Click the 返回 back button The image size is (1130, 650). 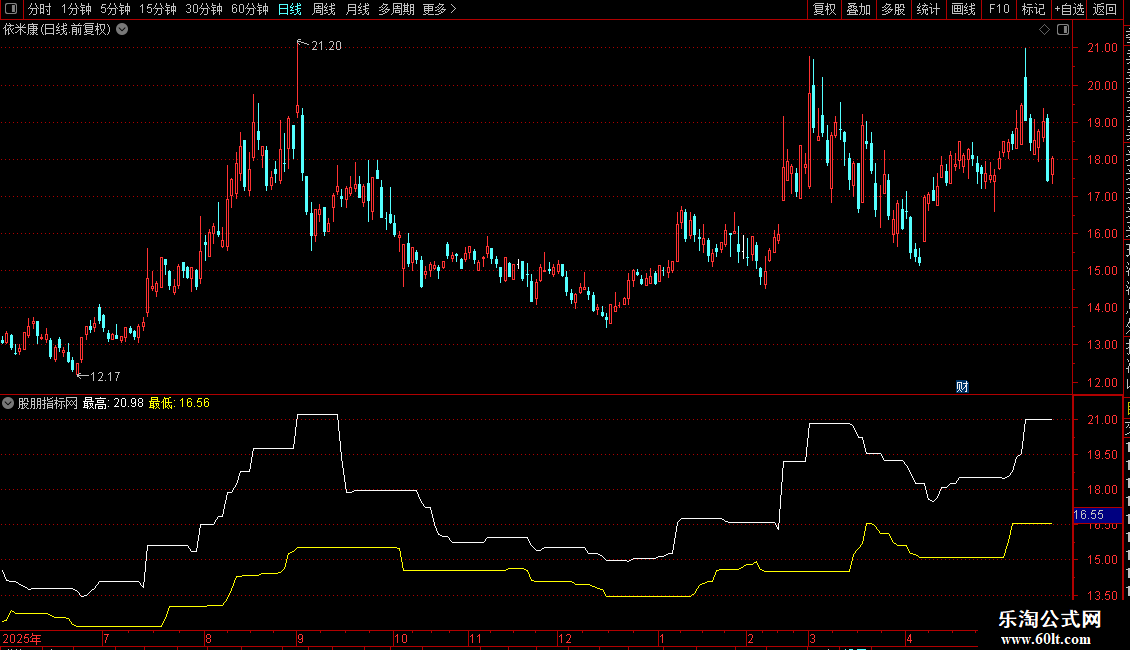[x=1105, y=9]
